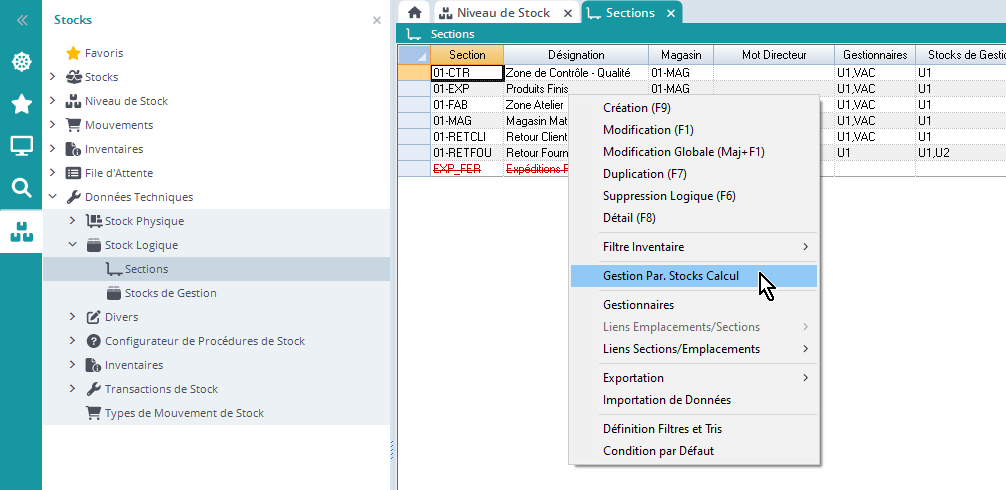This screenshot has width=1006, height=490.
Task: Sort by the Désignation column header
Action: pyautogui.click(x=576, y=55)
